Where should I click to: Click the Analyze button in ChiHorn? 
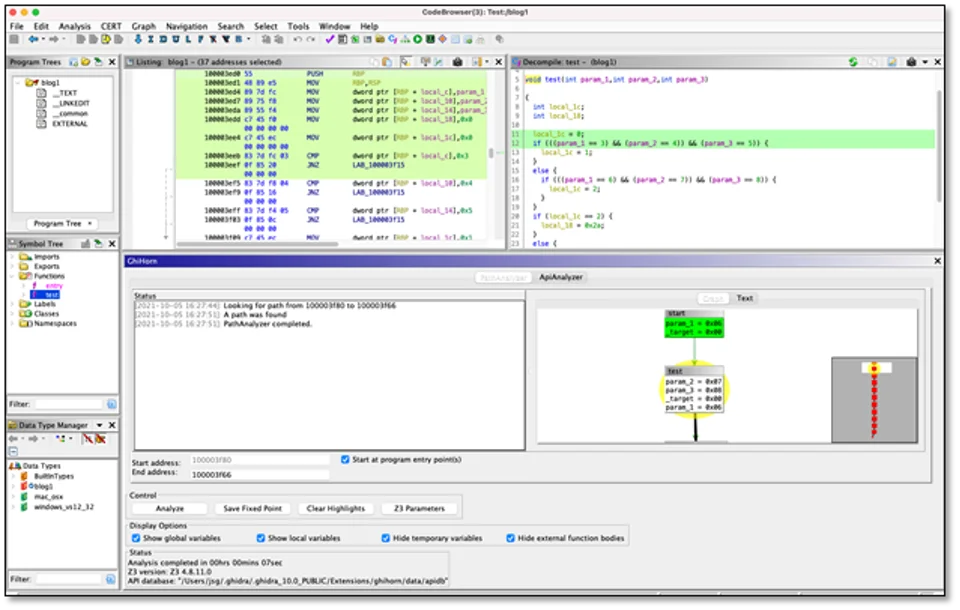coord(170,508)
